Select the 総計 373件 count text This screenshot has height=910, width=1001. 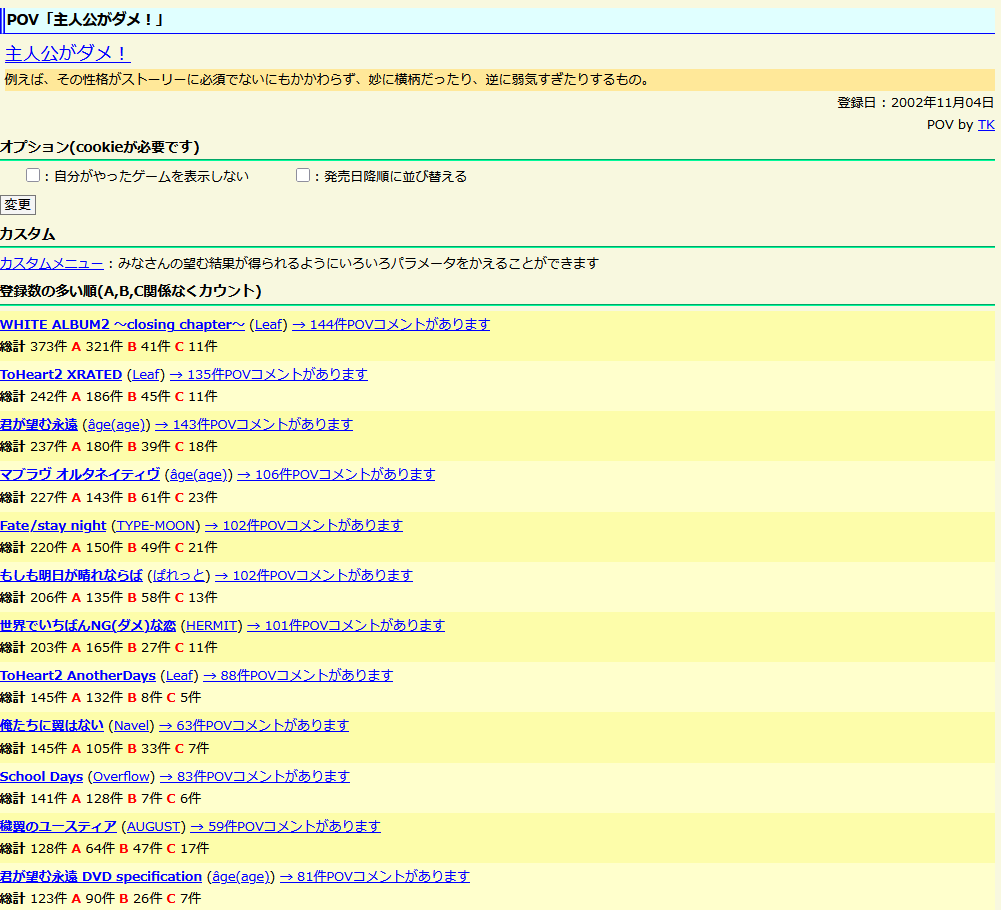pos(33,346)
